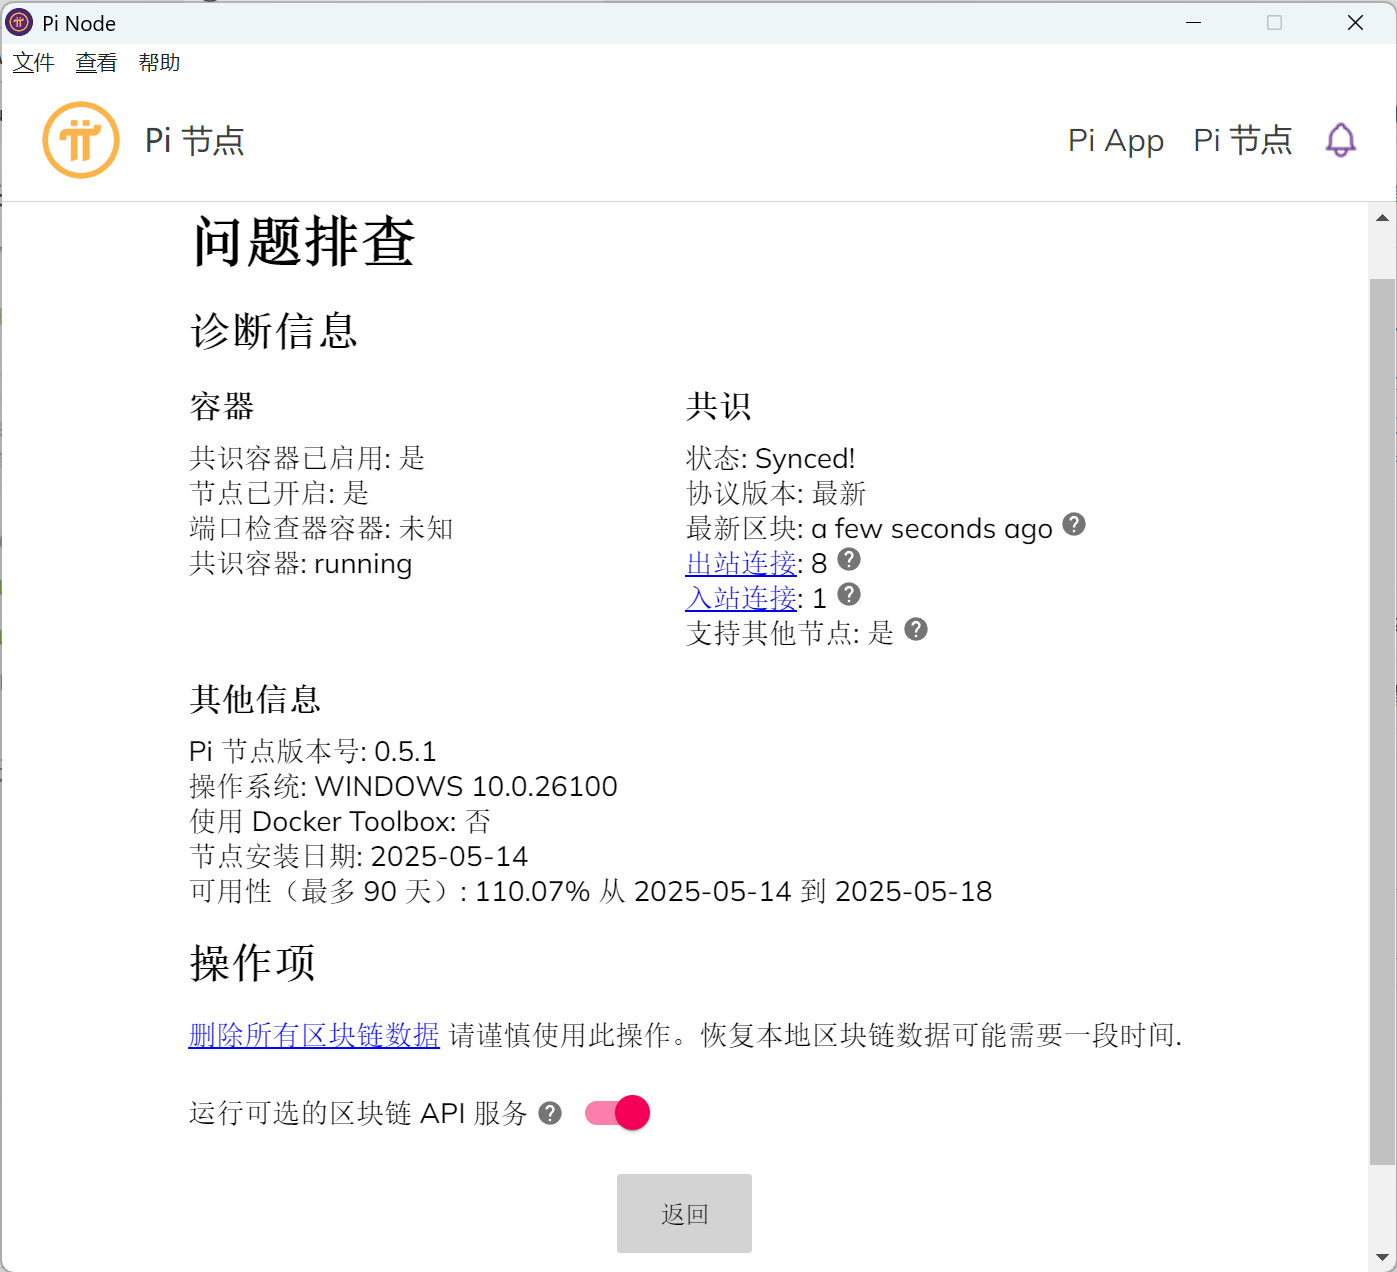
Task: Click the help icon beside 出站连接
Action: 849,559
